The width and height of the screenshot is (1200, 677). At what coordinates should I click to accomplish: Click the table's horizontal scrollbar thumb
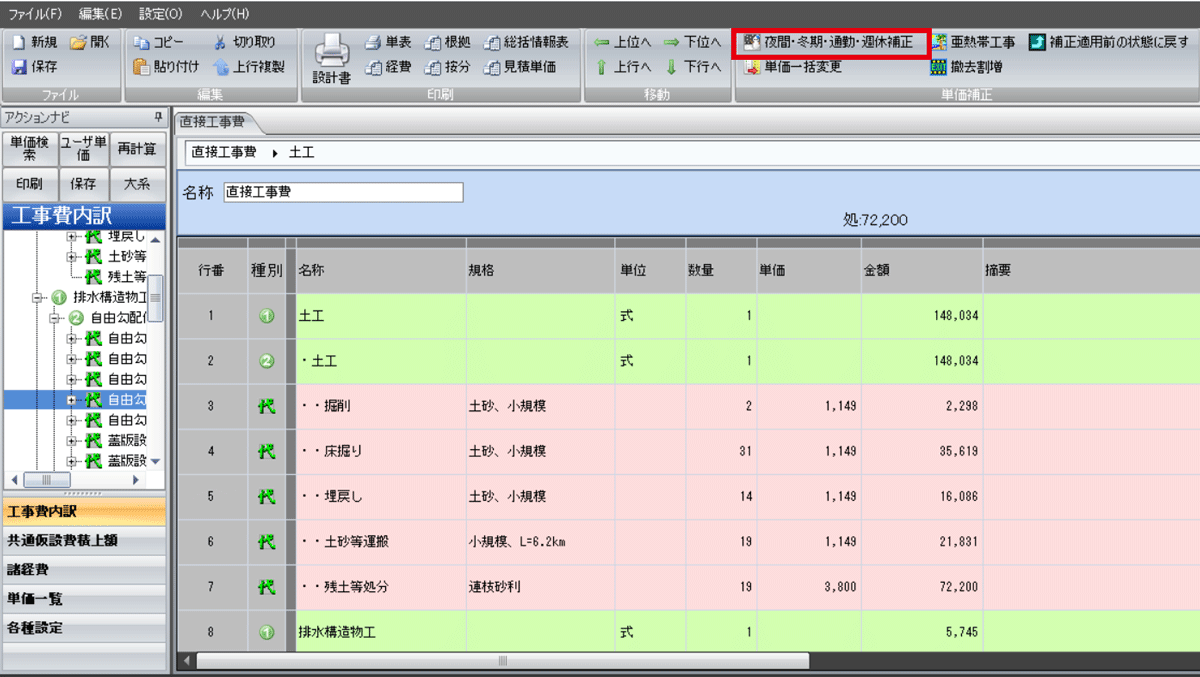[501, 661]
